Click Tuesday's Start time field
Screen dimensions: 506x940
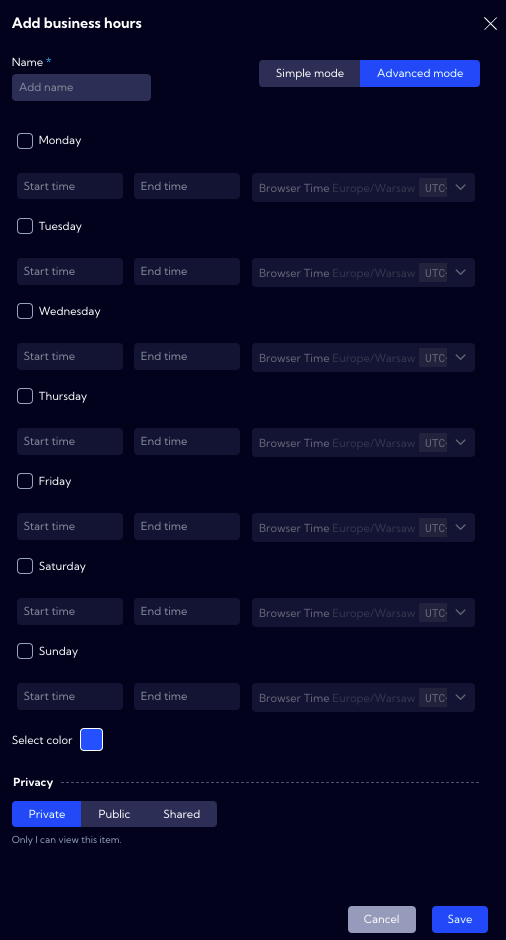coord(70,272)
